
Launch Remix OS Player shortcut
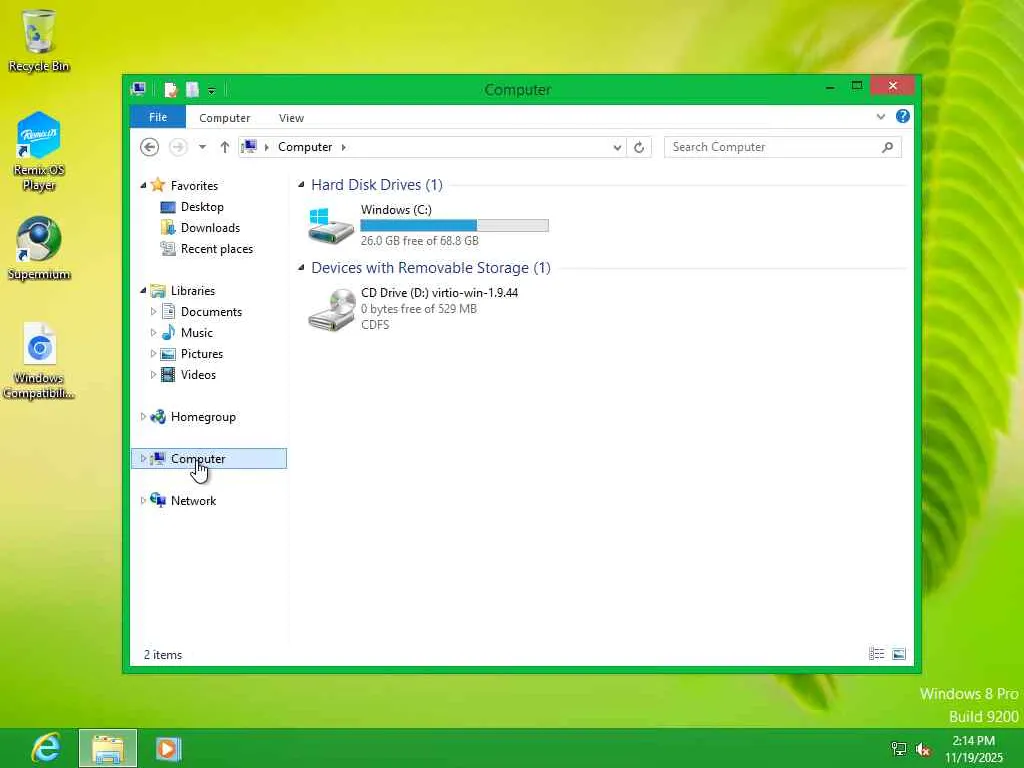click(39, 152)
